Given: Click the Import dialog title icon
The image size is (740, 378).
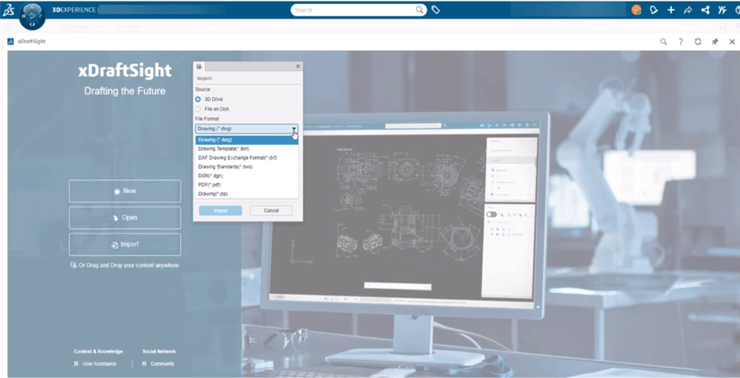Looking at the screenshot, I should [x=199, y=67].
